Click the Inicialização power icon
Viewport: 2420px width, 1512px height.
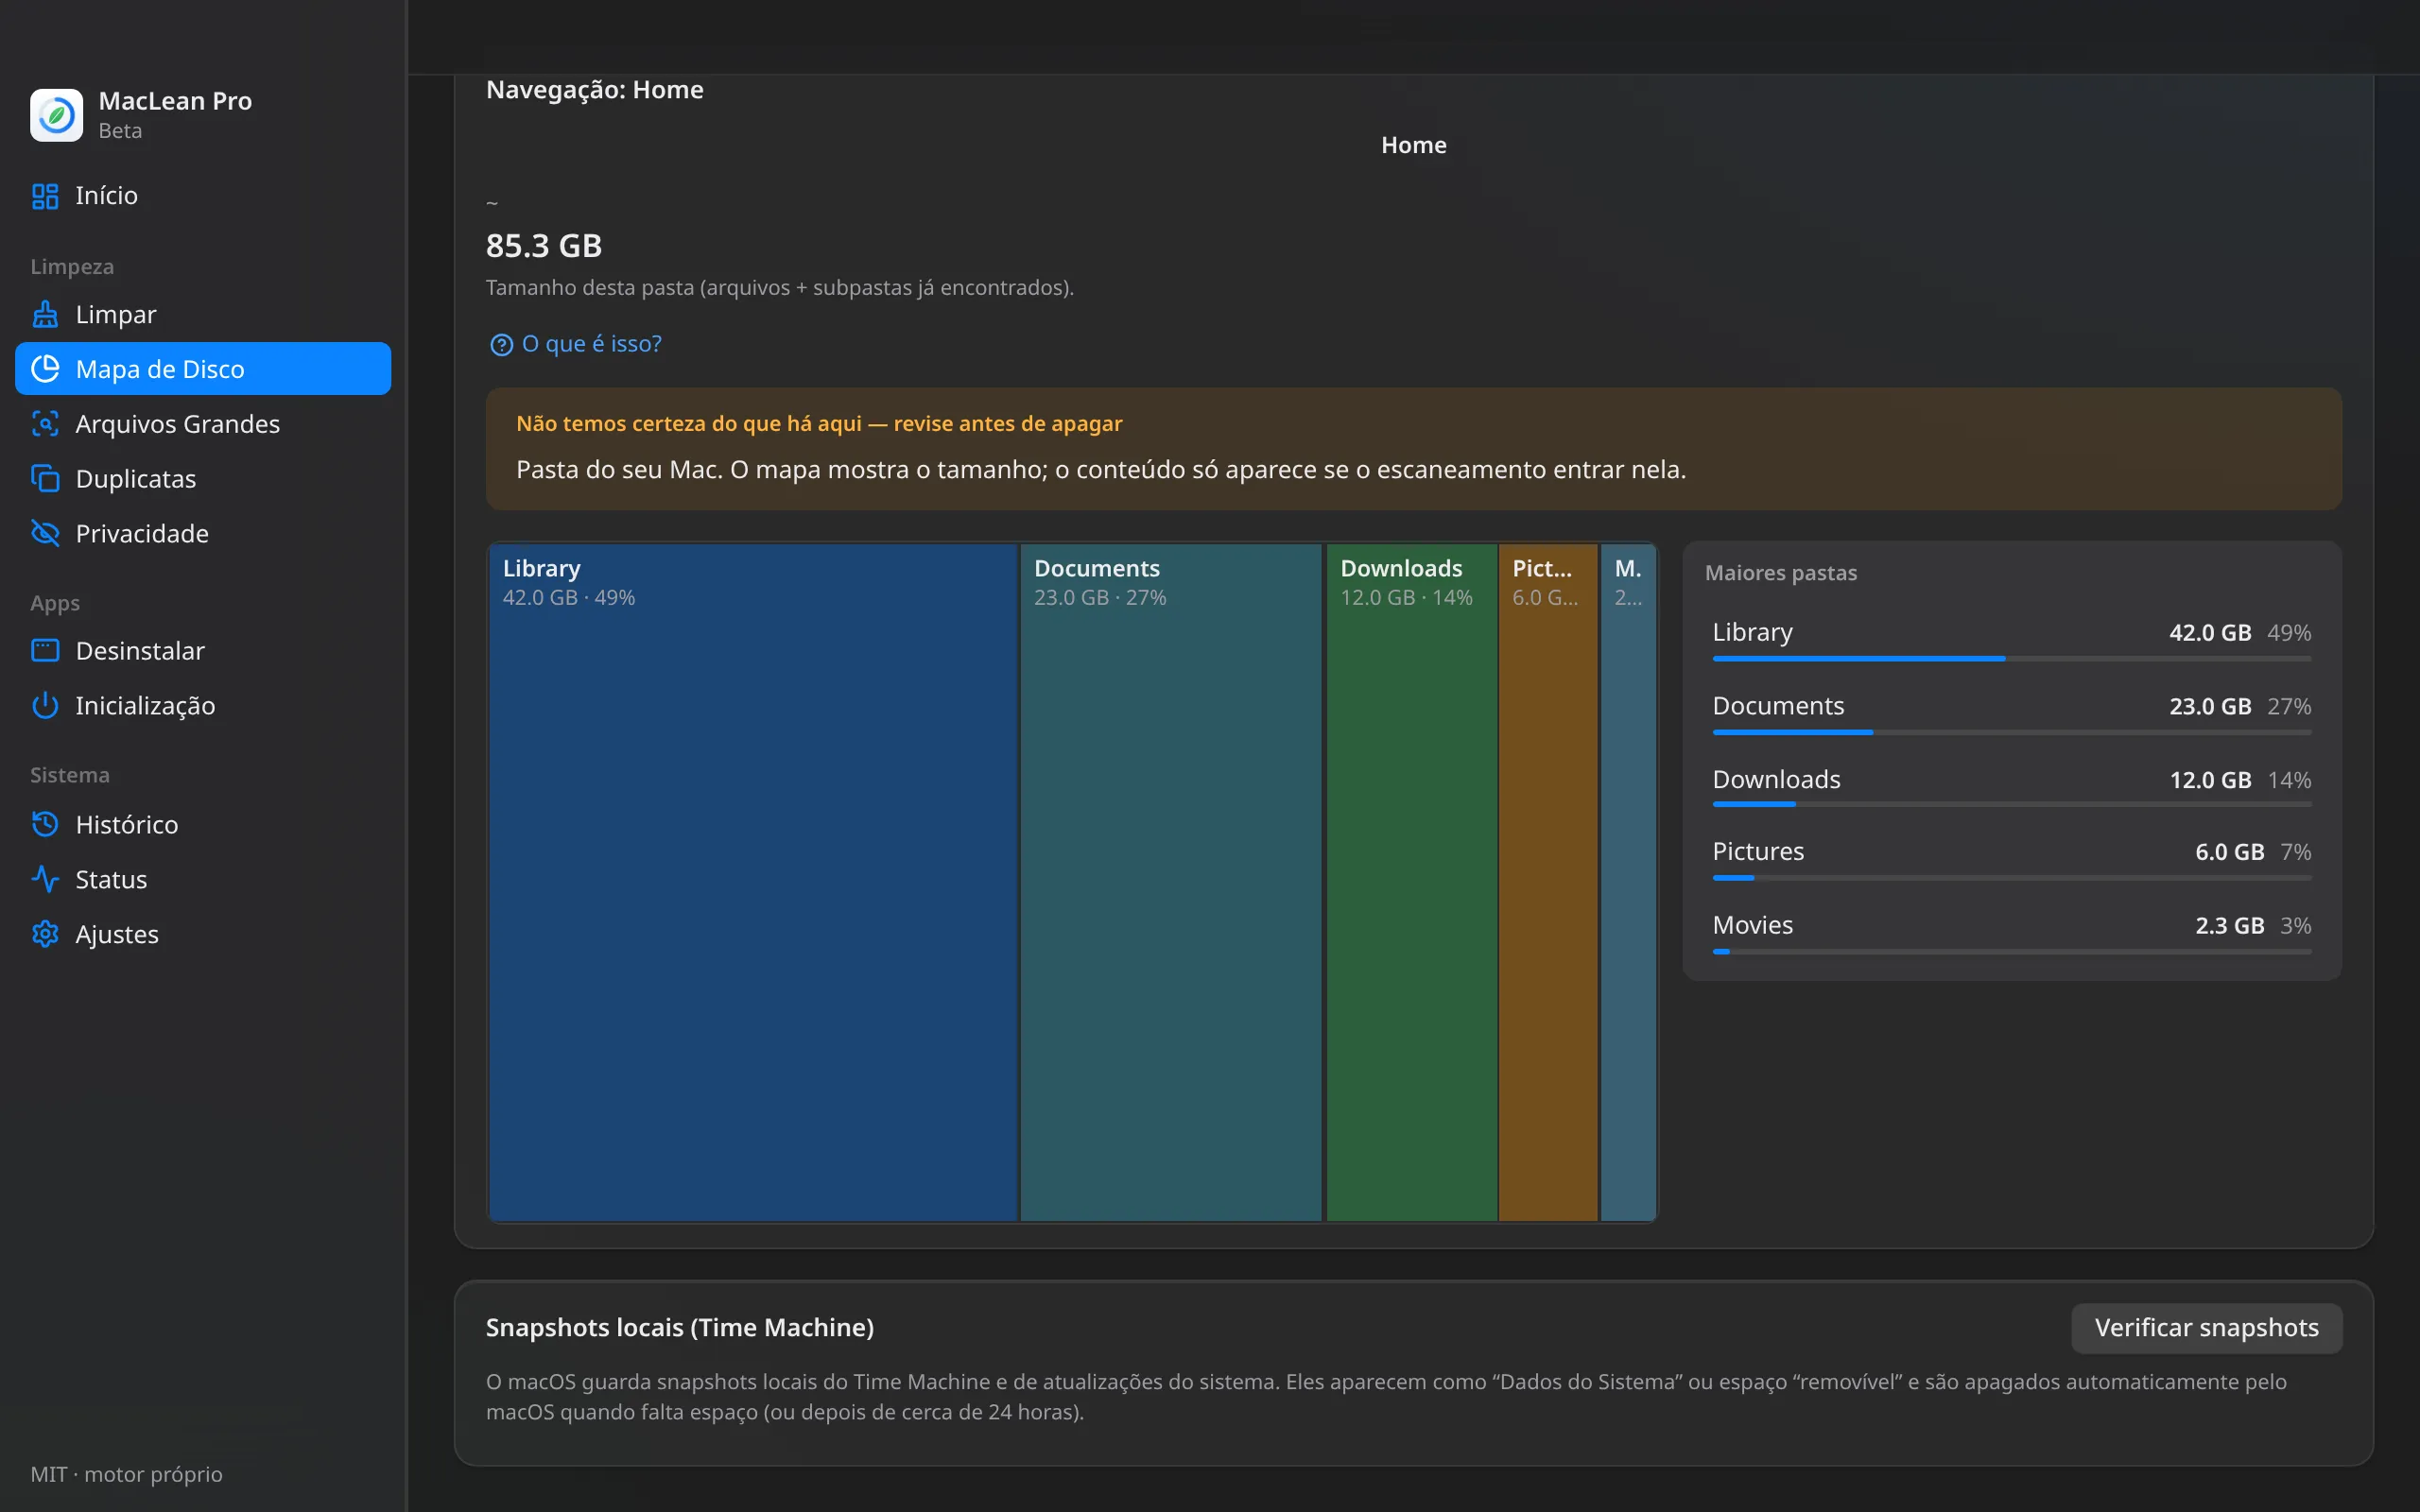(x=45, y=706)
